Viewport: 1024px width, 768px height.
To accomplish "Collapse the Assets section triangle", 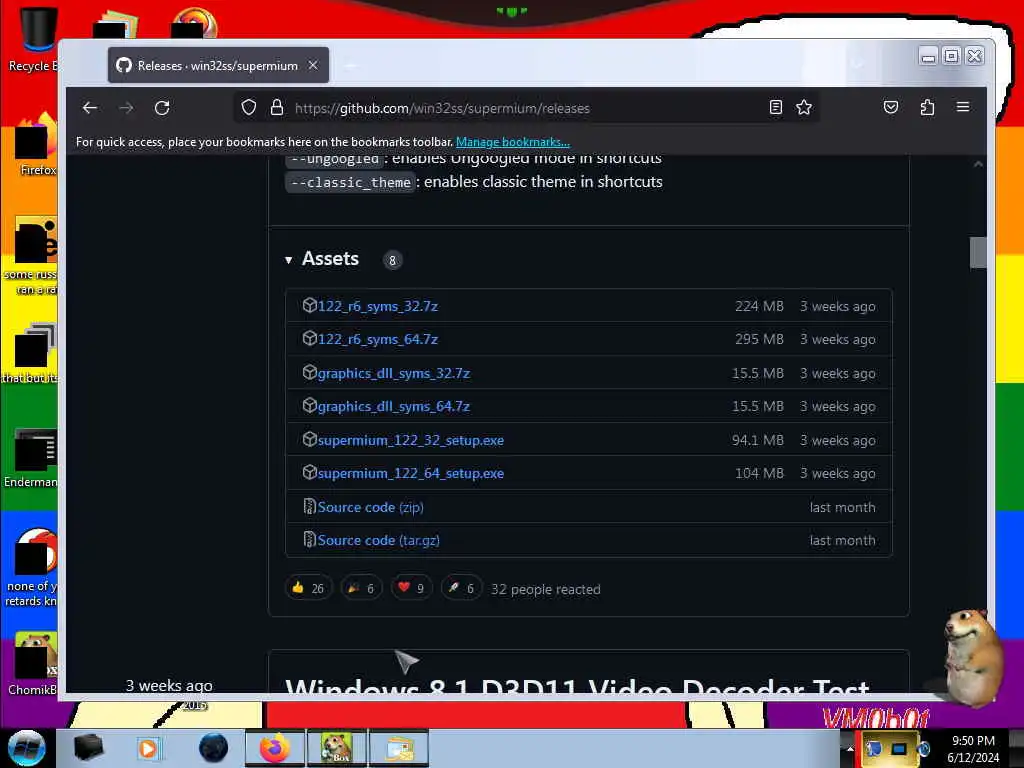I will click(289, 260).
